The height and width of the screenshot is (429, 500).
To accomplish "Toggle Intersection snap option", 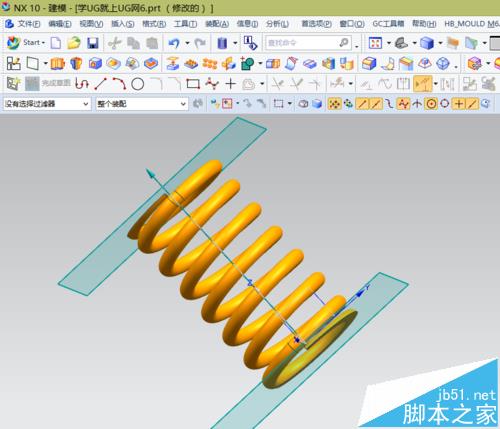I will (417, 104).
